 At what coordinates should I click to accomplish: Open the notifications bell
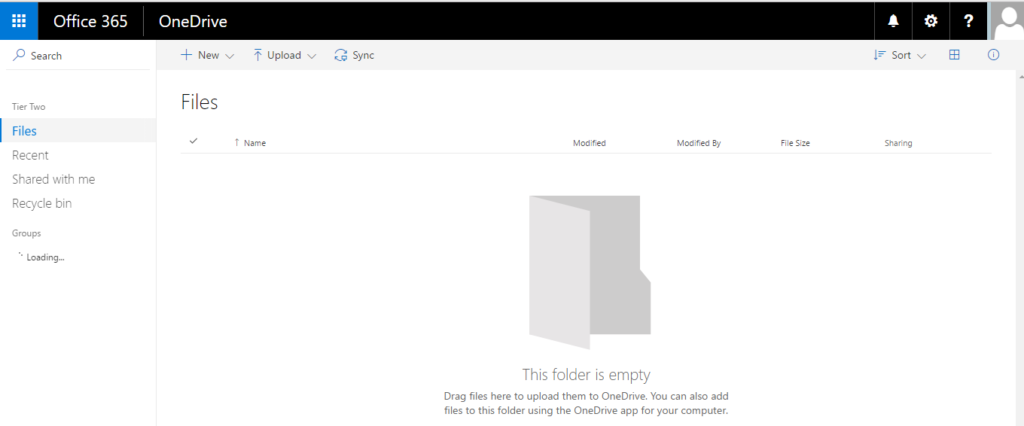[893, 21]
